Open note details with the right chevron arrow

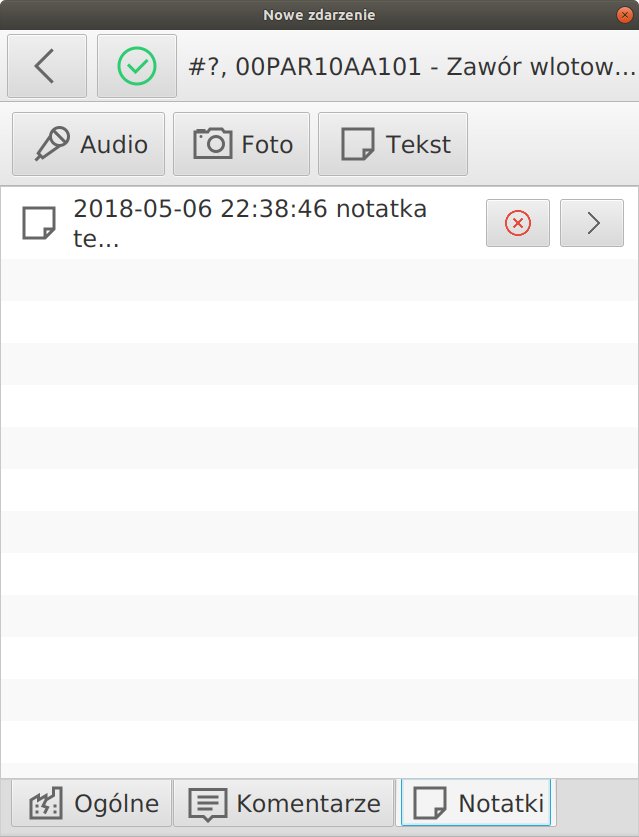click(x=591, y=223)
